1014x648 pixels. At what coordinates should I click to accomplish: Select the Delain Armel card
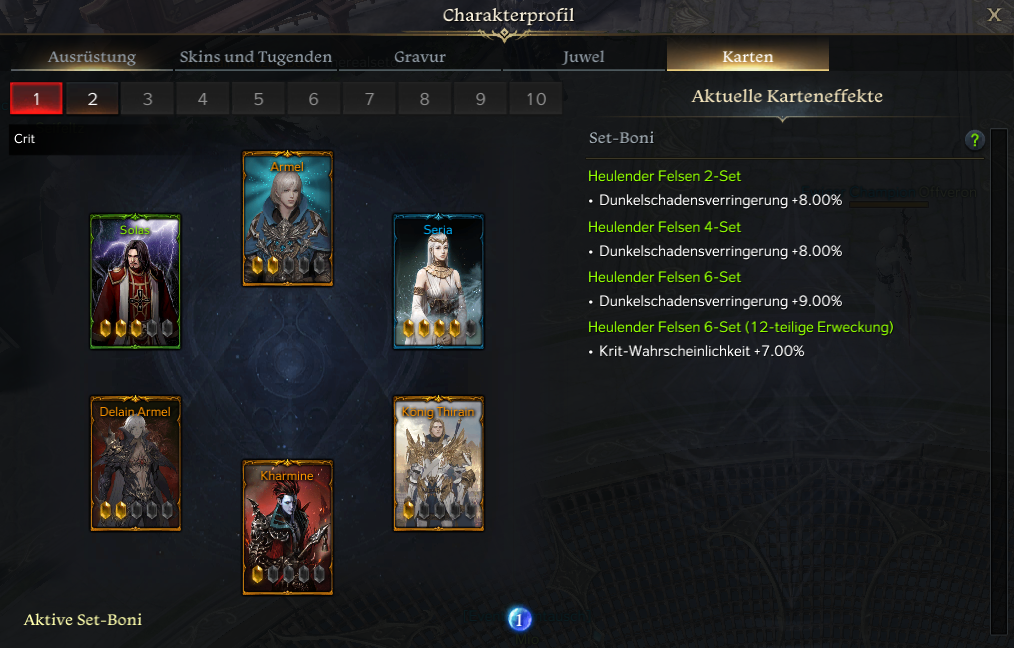pyautogui.click(x=135, y=464)
